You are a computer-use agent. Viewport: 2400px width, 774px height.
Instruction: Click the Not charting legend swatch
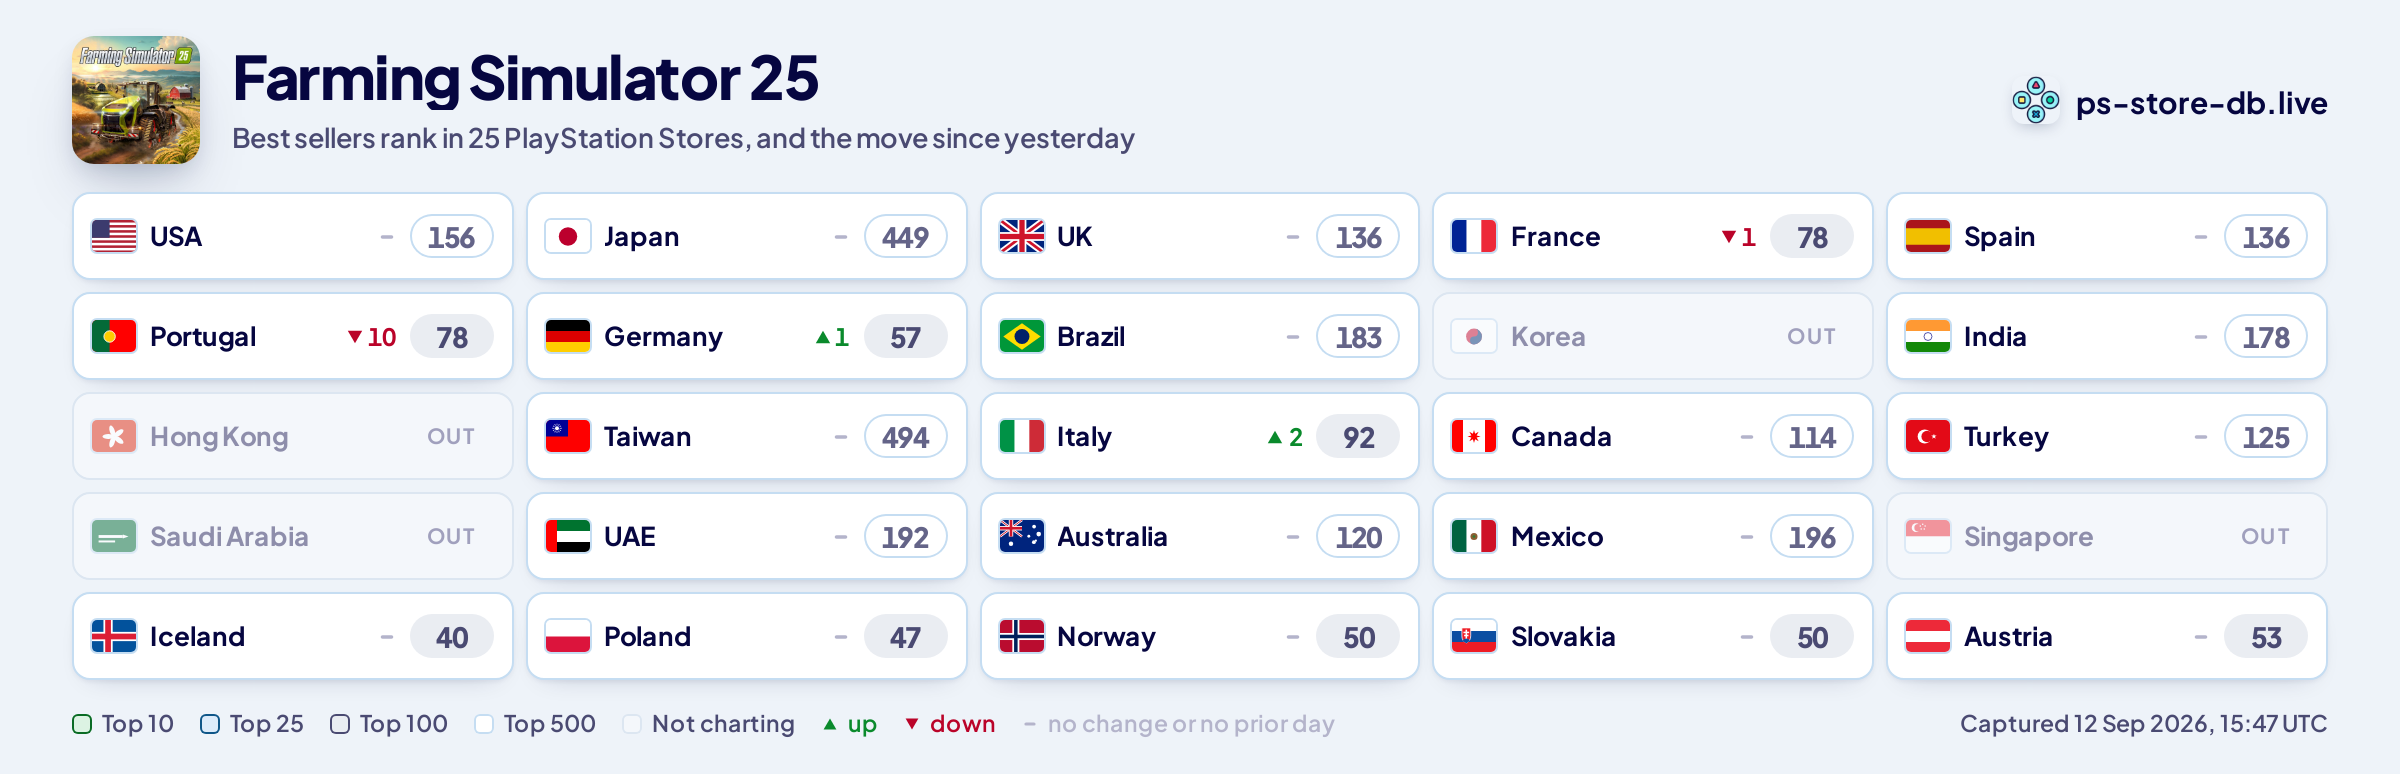[x=632, y=724]
